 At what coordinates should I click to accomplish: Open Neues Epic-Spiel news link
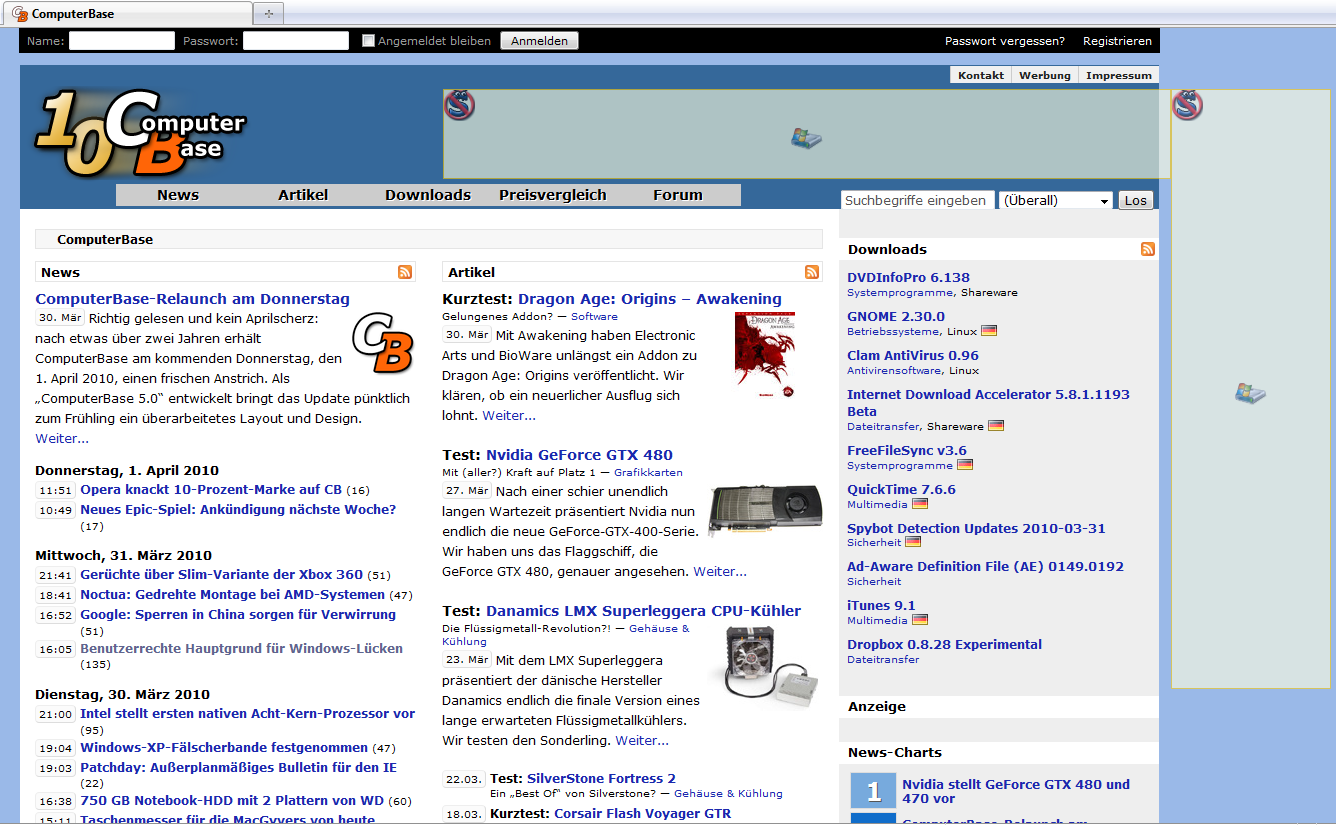(x=238, y=510)
